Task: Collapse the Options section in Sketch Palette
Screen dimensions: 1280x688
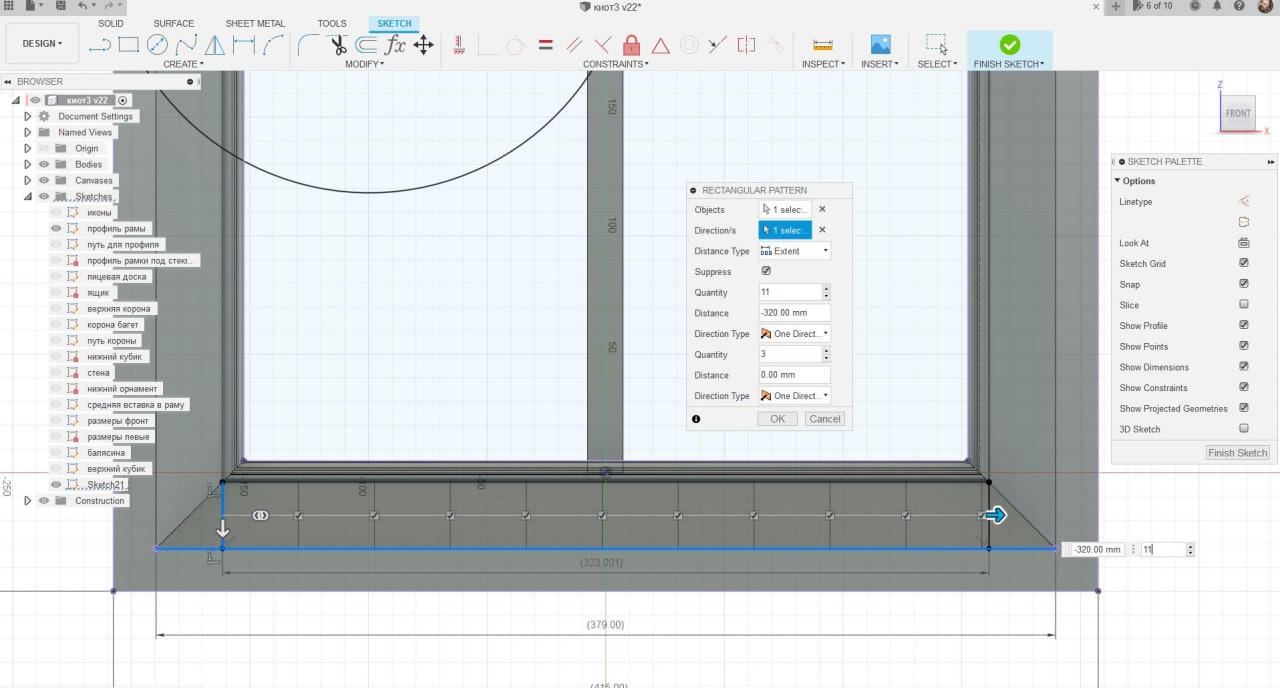Action: pyautogui.click(x=1118, y=181)
